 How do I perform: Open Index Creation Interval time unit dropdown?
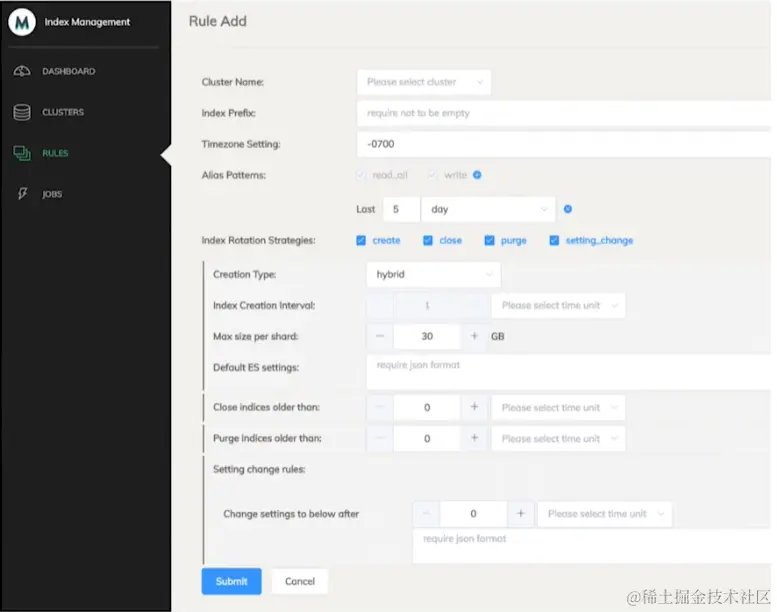(x=558, y=306)
